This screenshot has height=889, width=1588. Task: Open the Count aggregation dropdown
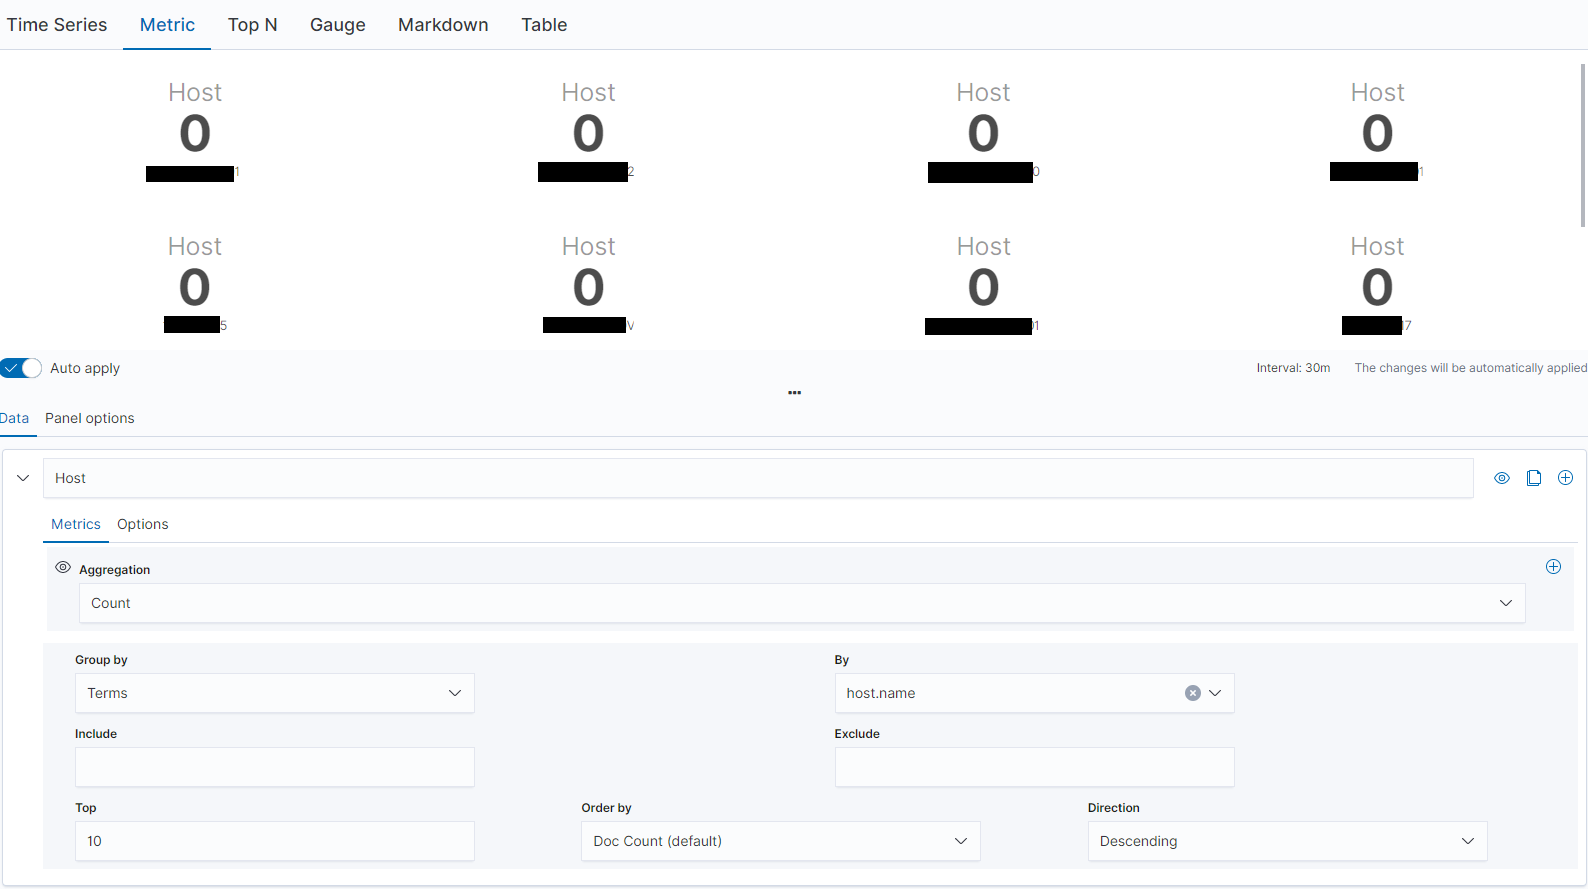(x=802, y=603)
